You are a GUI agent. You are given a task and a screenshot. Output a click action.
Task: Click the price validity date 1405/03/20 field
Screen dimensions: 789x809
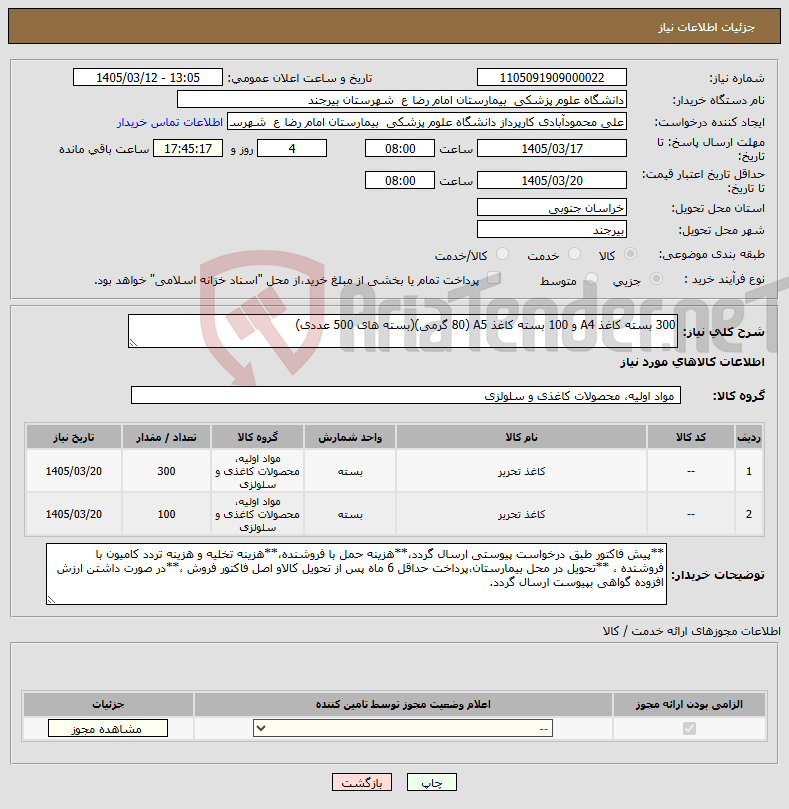552,181
